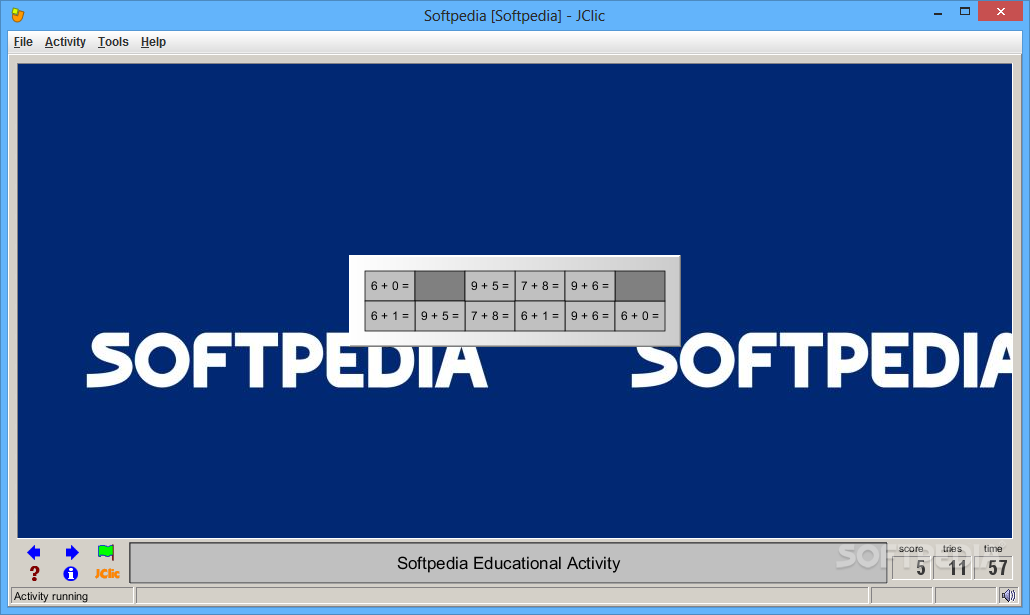1030x615 pixels.
Task: Select the bottom-row "9 + 6 =" cell
Action: coord(590,316)
